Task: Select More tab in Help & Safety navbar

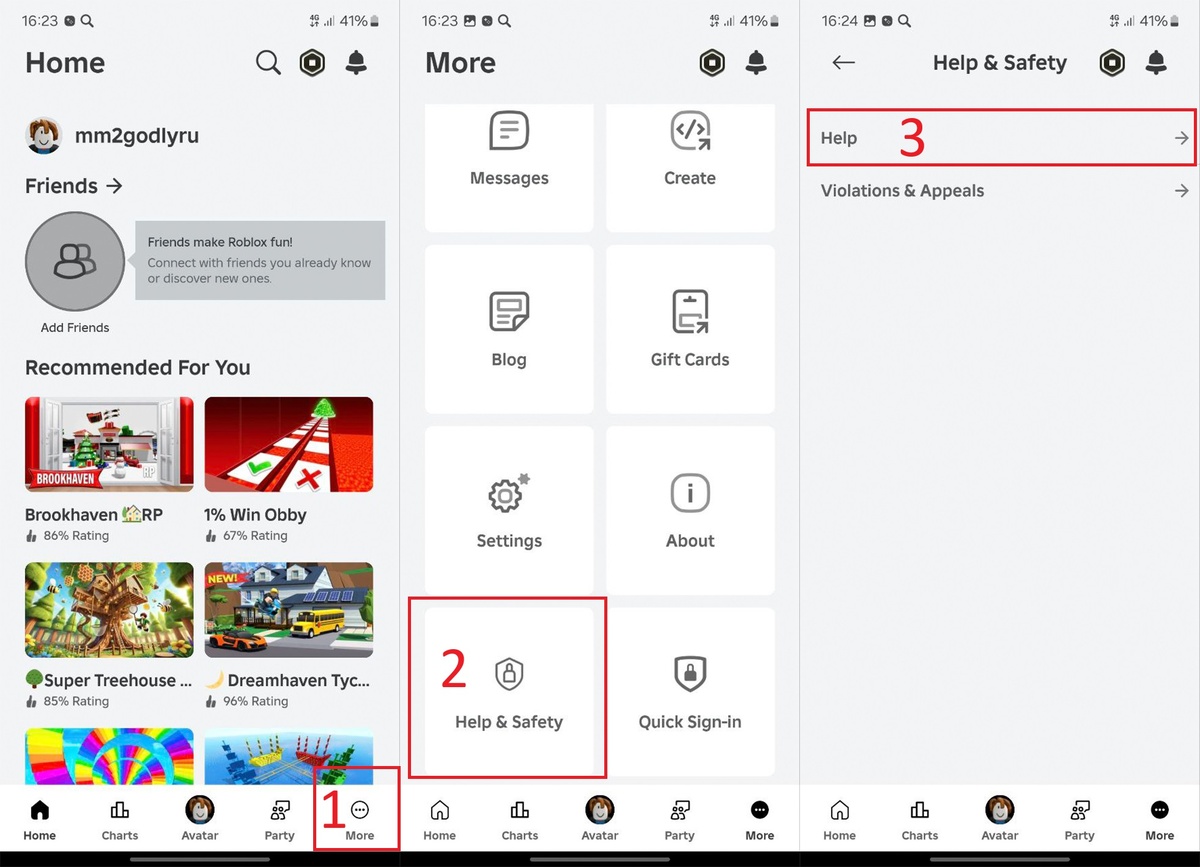Action: 1160,819
